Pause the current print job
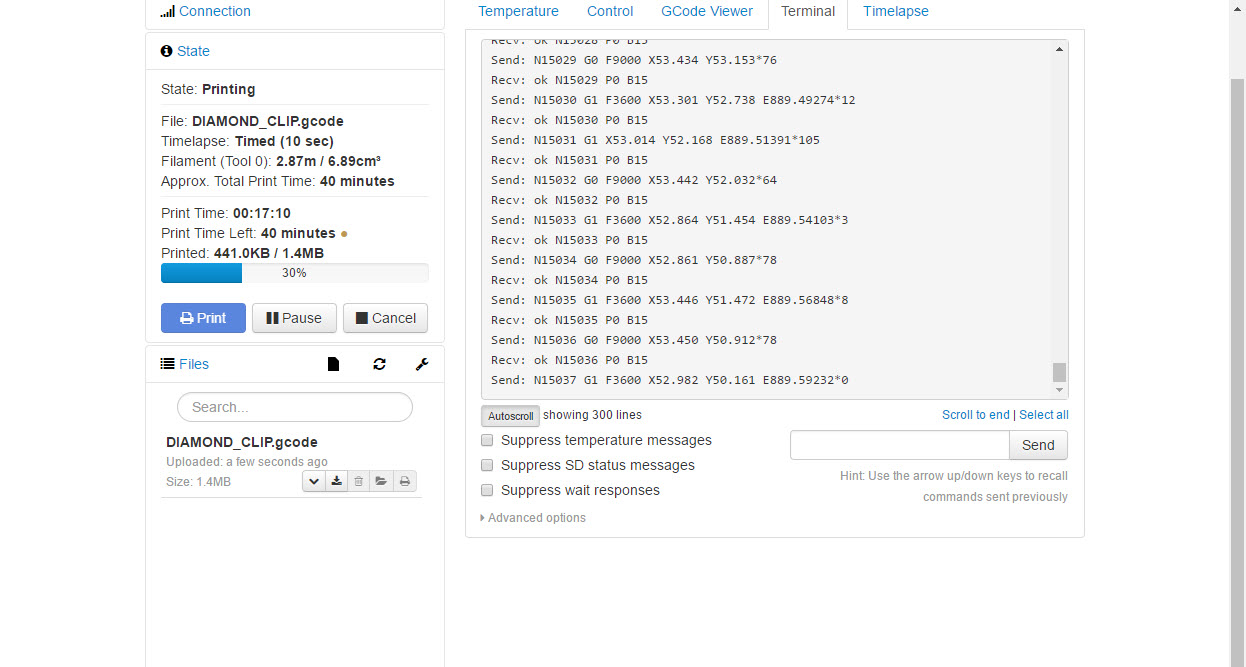Image resolution: width=1246 pixels, height=667 pixels. tap(294, 318)
